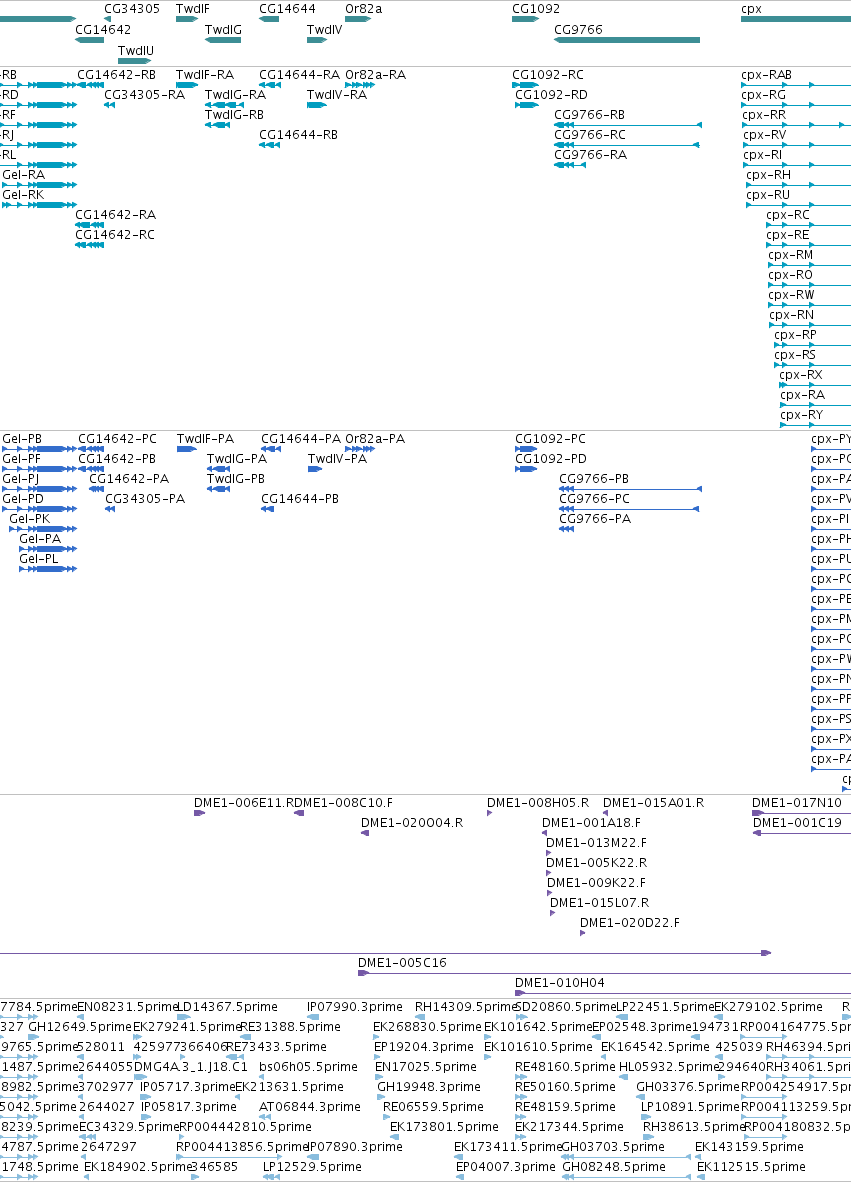Open transcript cpx-RM
The height and width of the screenshot is (1182, 851).
(791, 256)
